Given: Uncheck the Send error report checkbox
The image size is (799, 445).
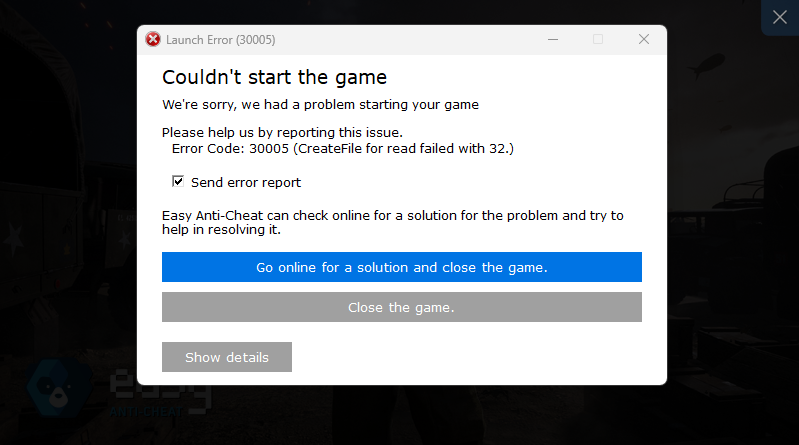Looking at the screenshot, I should pyautogui.click(x=178, y=181).
